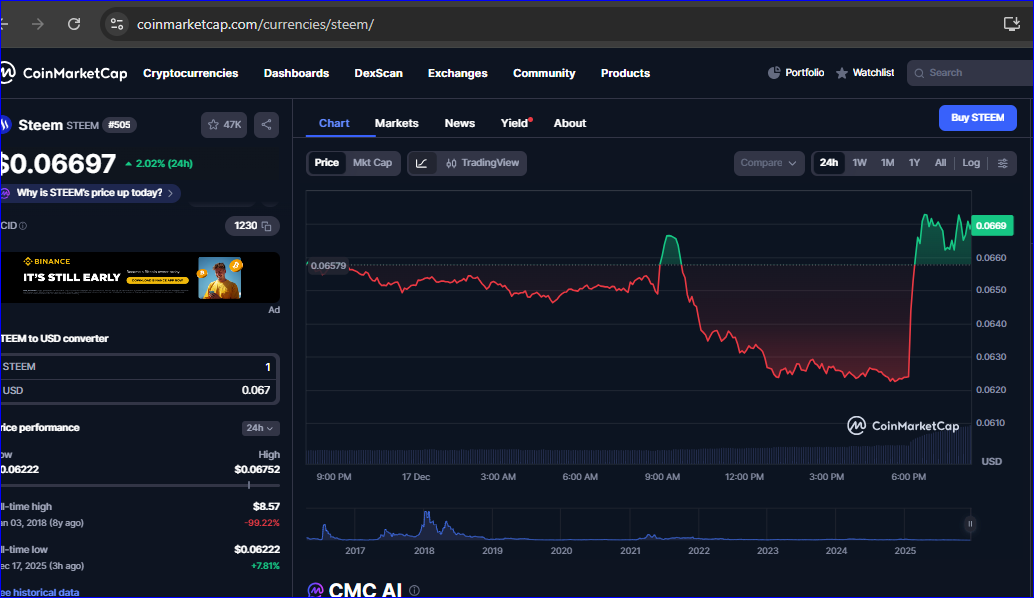This screenshot has width=1034, height=598.
Task: Click the install app icon in address bar
Action: tap(1012, 24)
